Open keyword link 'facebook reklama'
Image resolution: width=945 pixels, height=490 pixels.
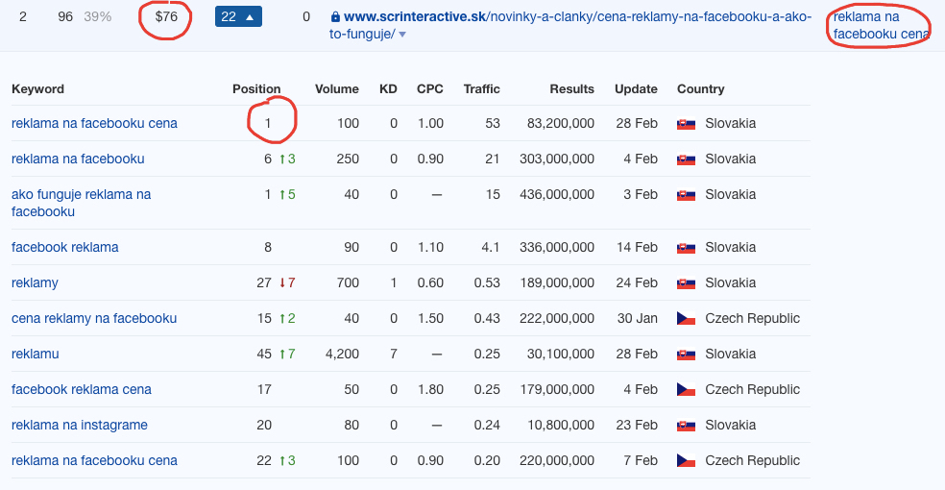click(x=65, y=248)
